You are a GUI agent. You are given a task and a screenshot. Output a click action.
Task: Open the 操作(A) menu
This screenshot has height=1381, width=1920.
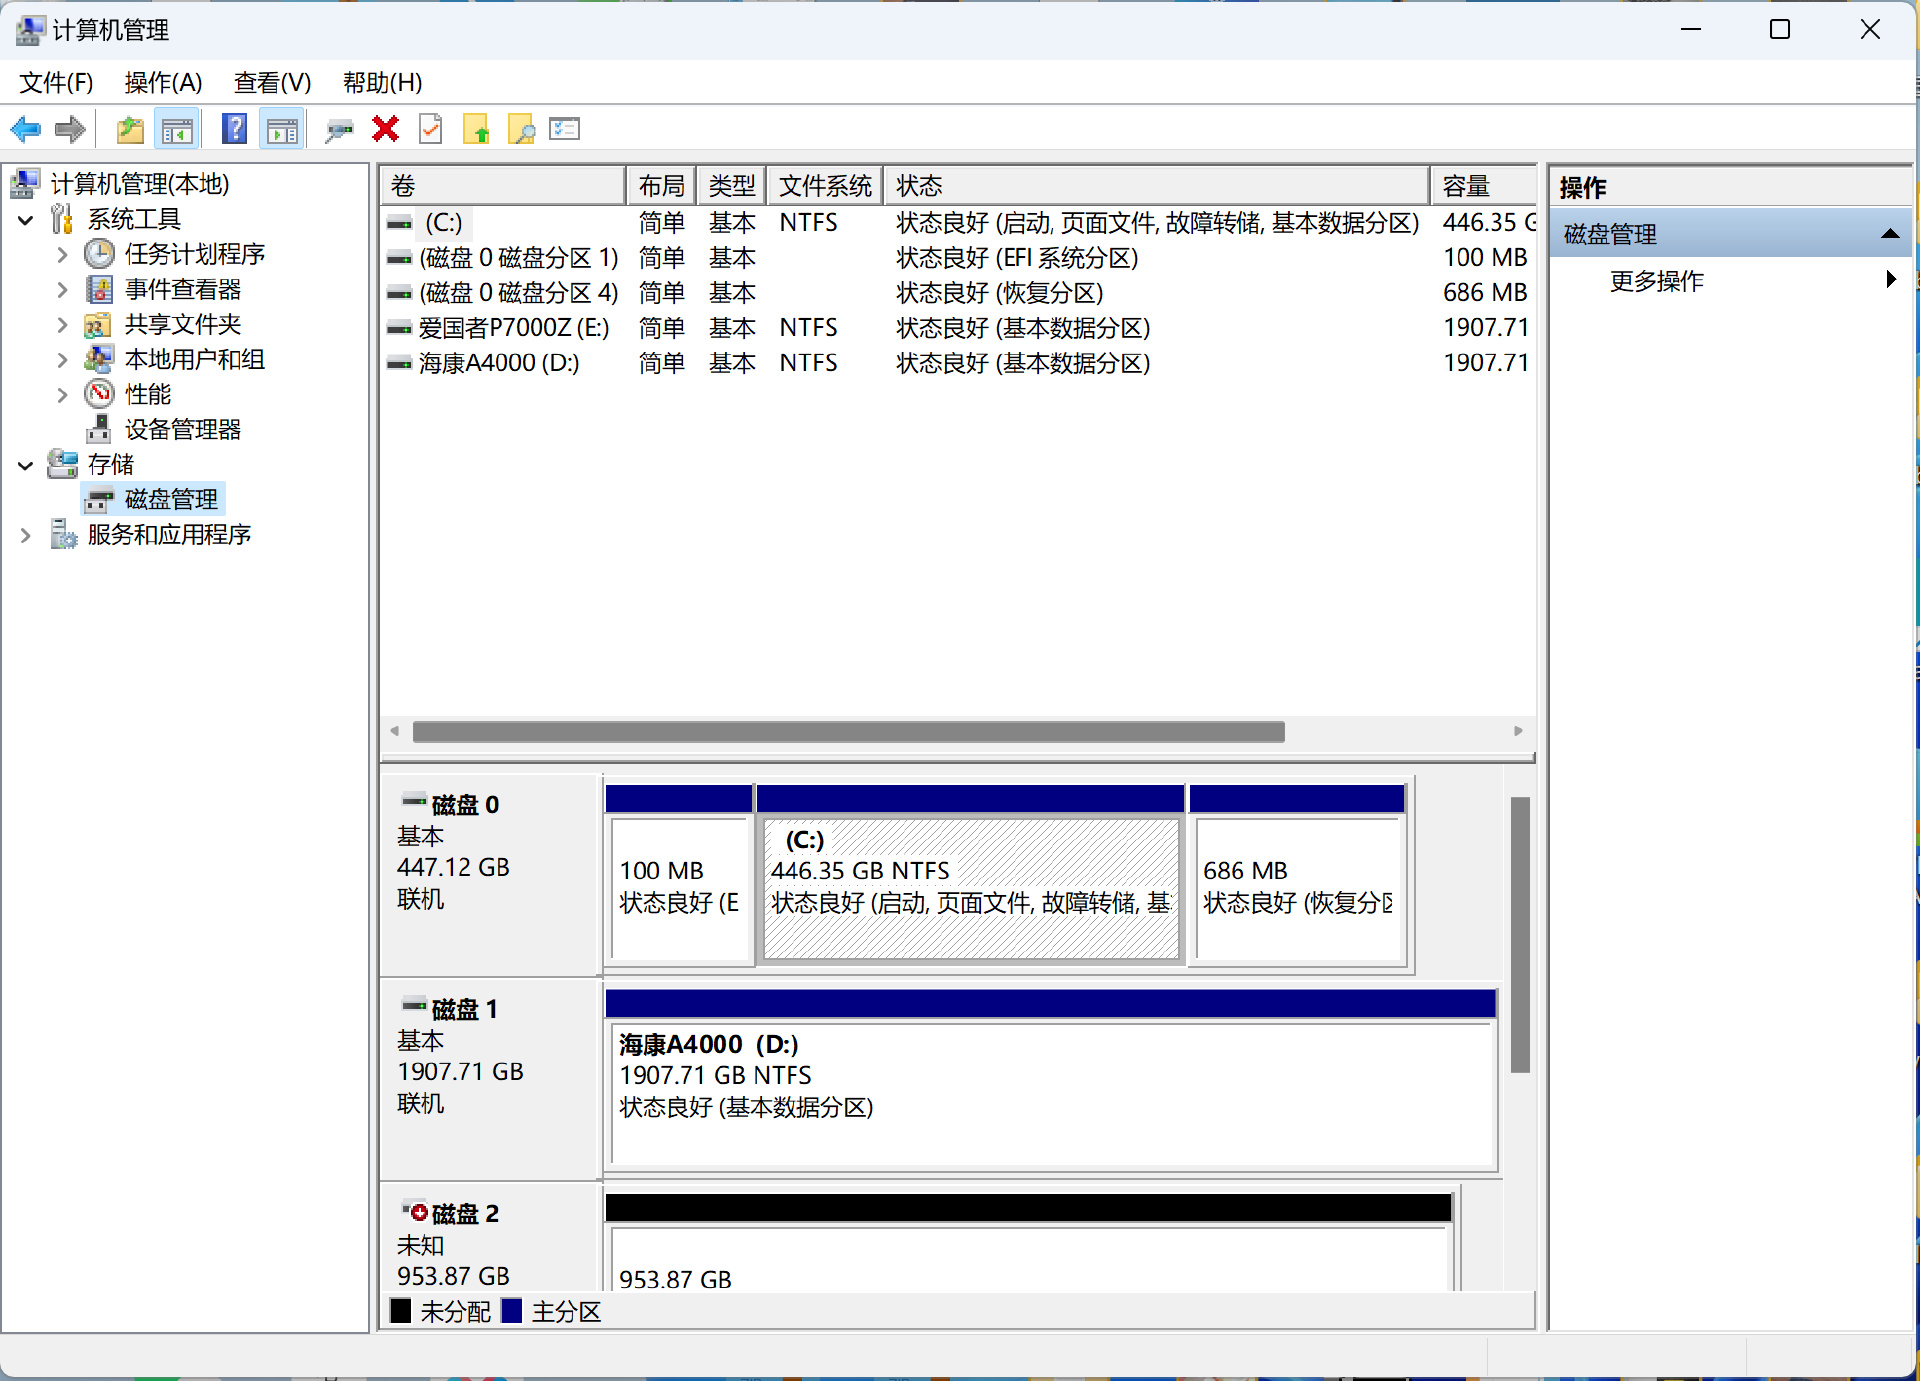[163, 82]
